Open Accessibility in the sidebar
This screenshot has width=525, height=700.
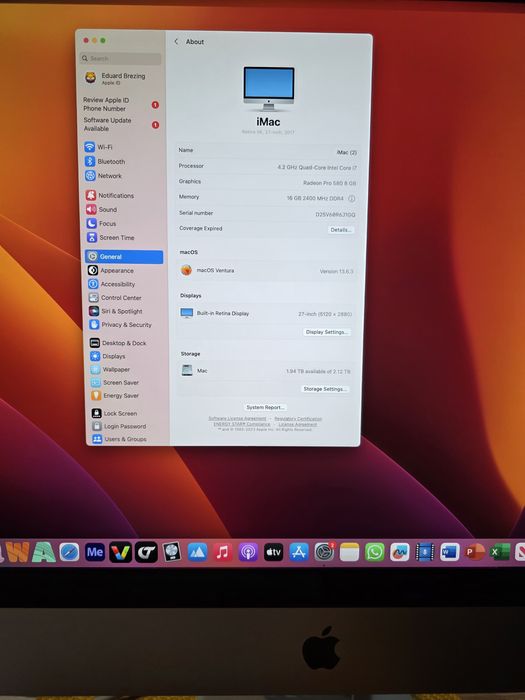pos(112,284)
